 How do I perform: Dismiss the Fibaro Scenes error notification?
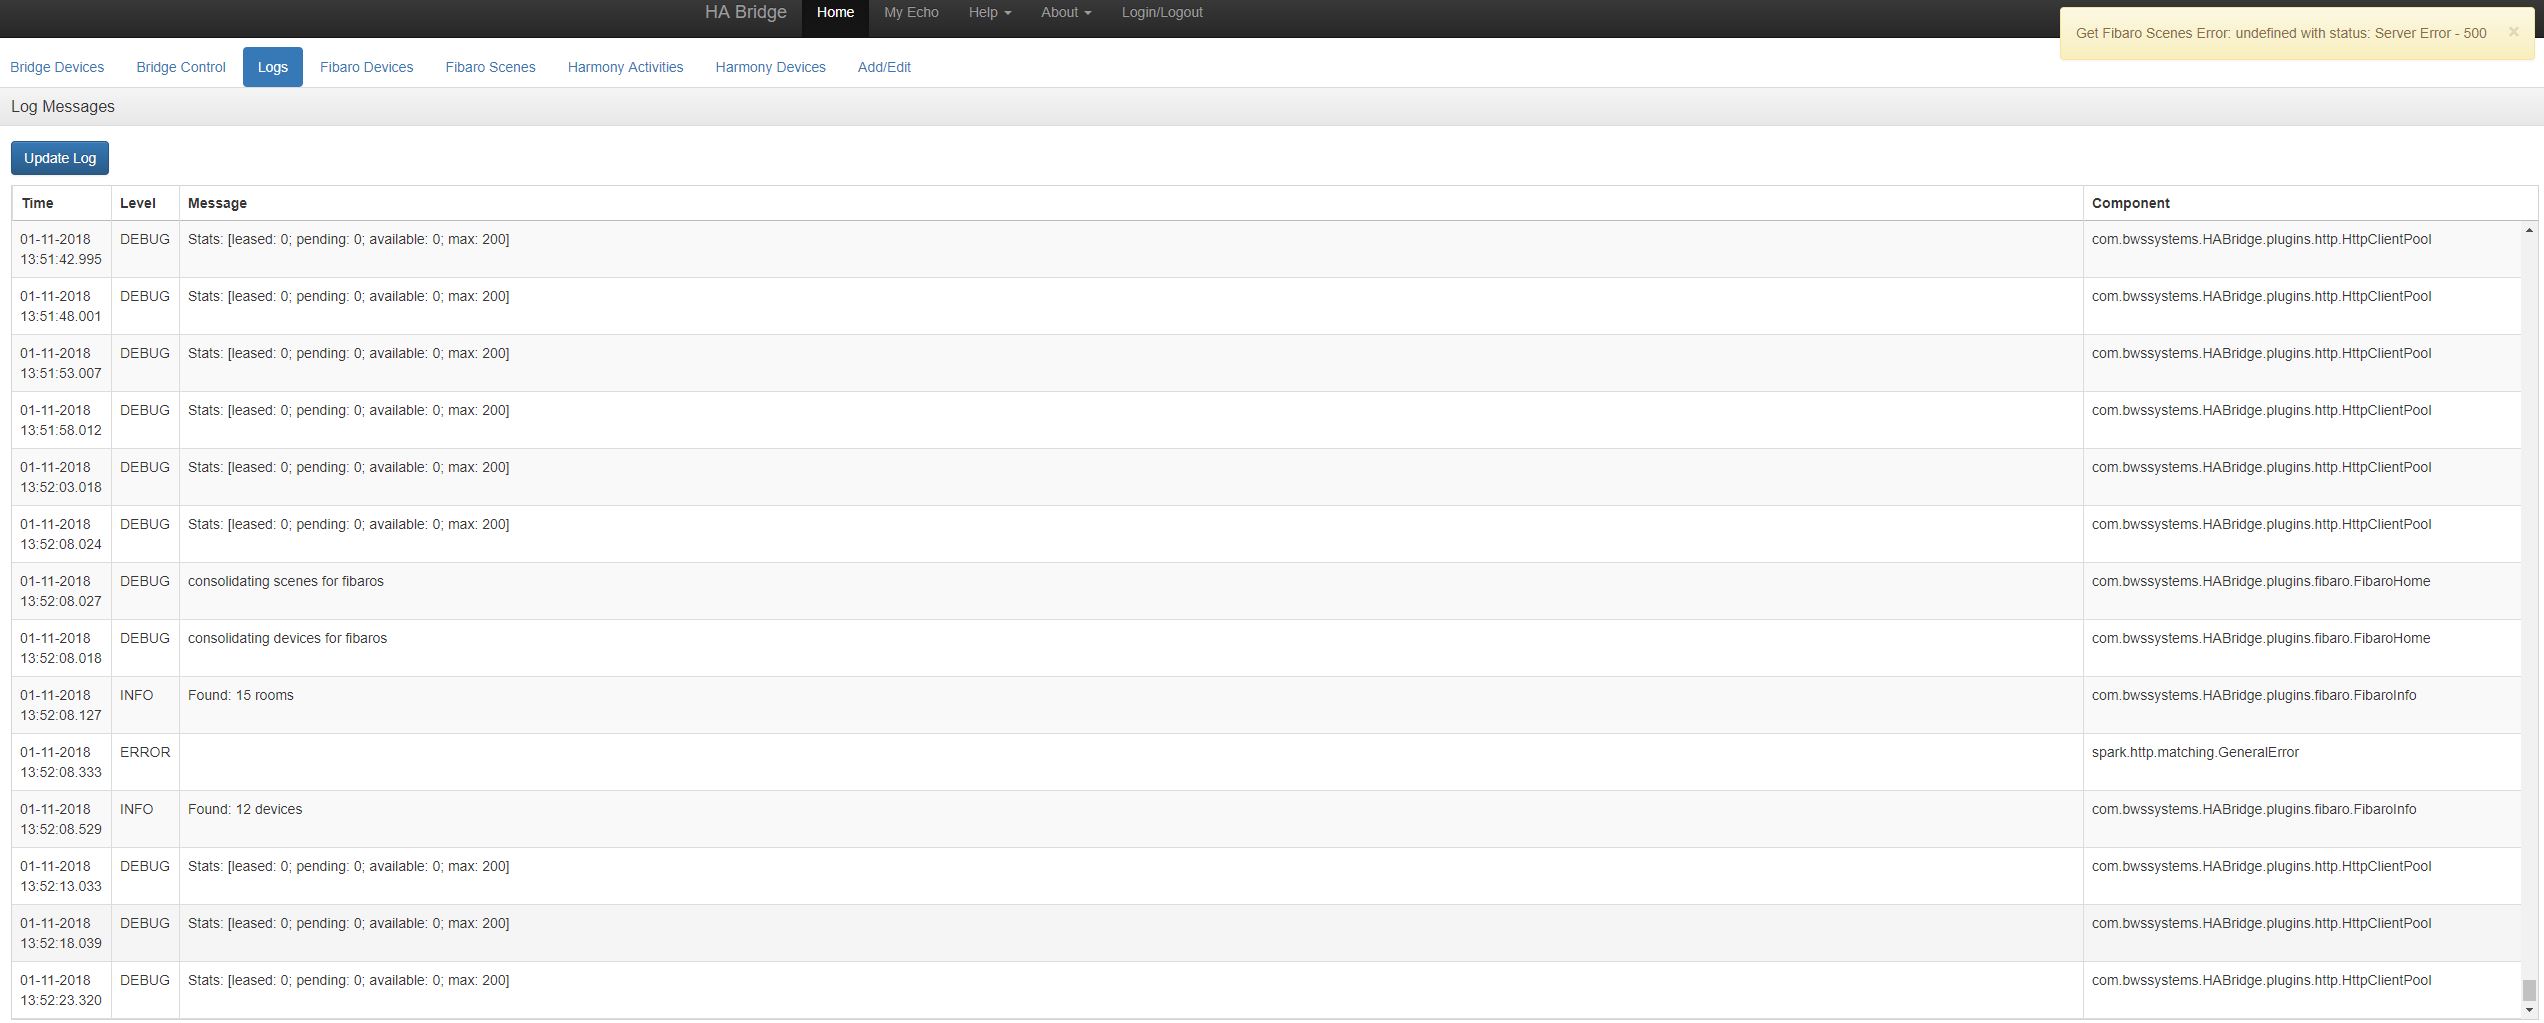tap(2513, 32)
